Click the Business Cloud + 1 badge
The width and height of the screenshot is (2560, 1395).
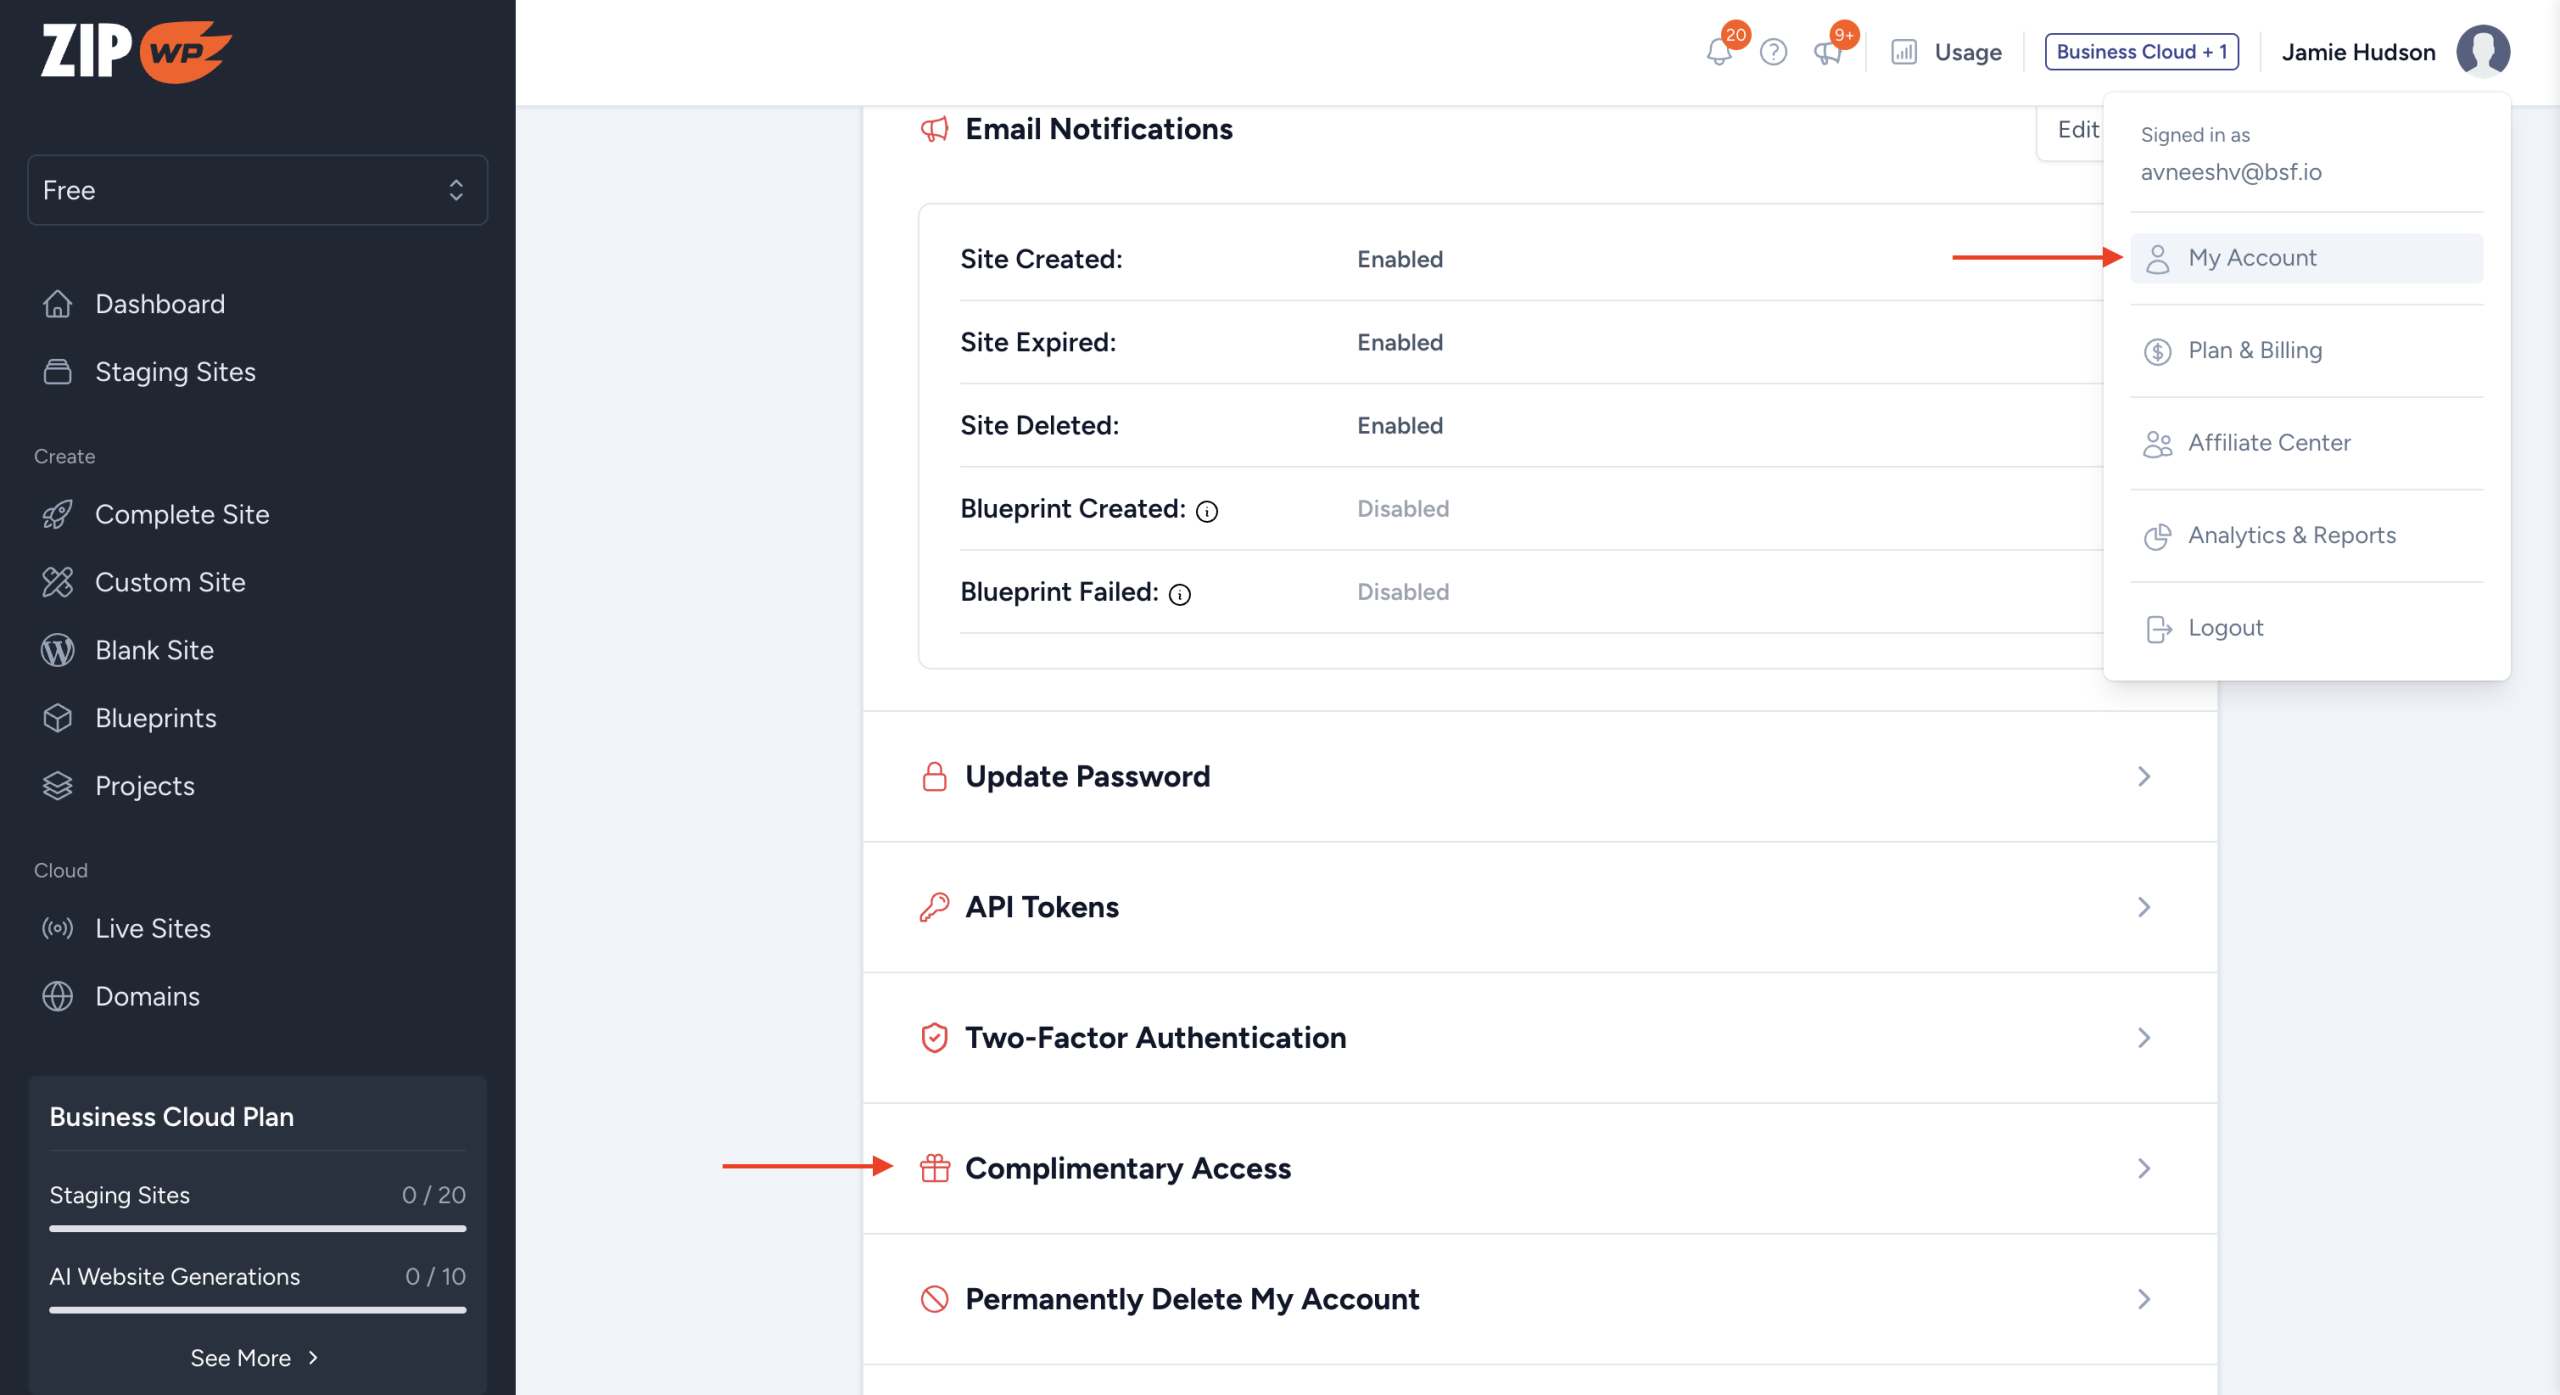tap(2141, 52)
